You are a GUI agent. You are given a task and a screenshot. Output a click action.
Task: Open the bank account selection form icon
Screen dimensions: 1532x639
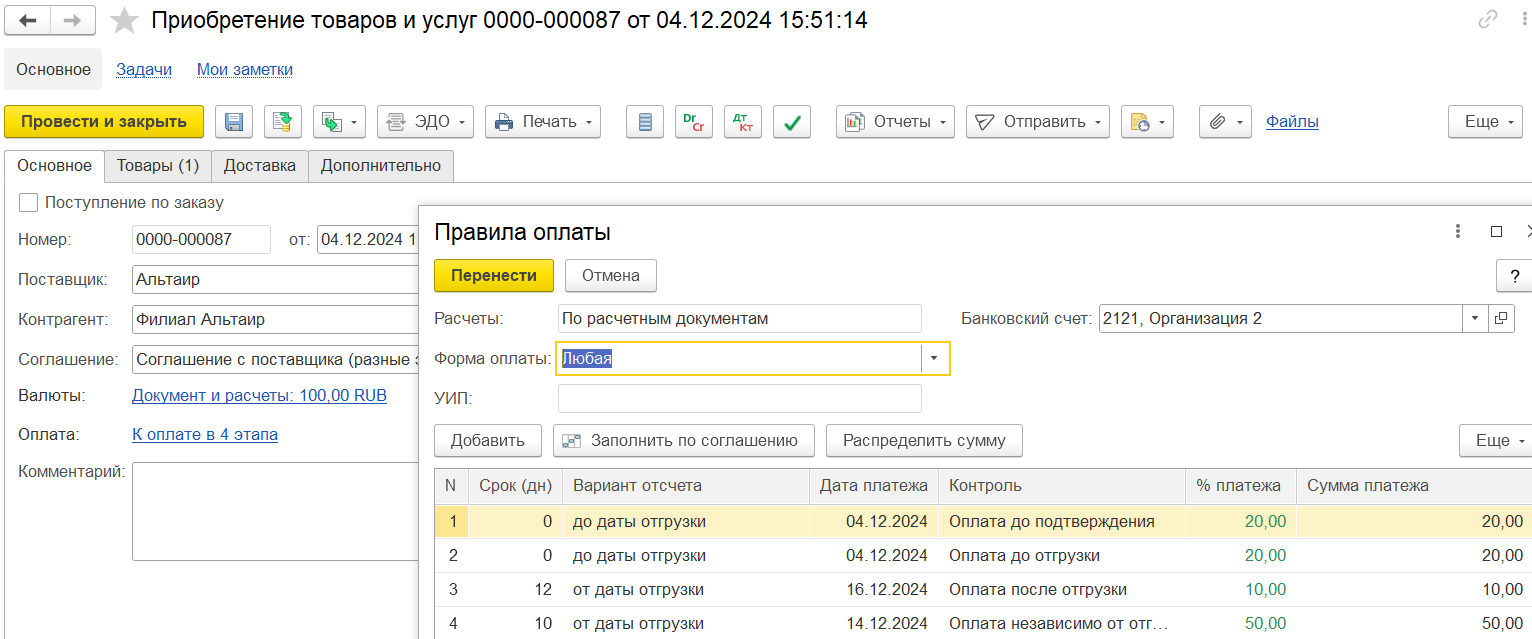click(x=1501, y=319)
